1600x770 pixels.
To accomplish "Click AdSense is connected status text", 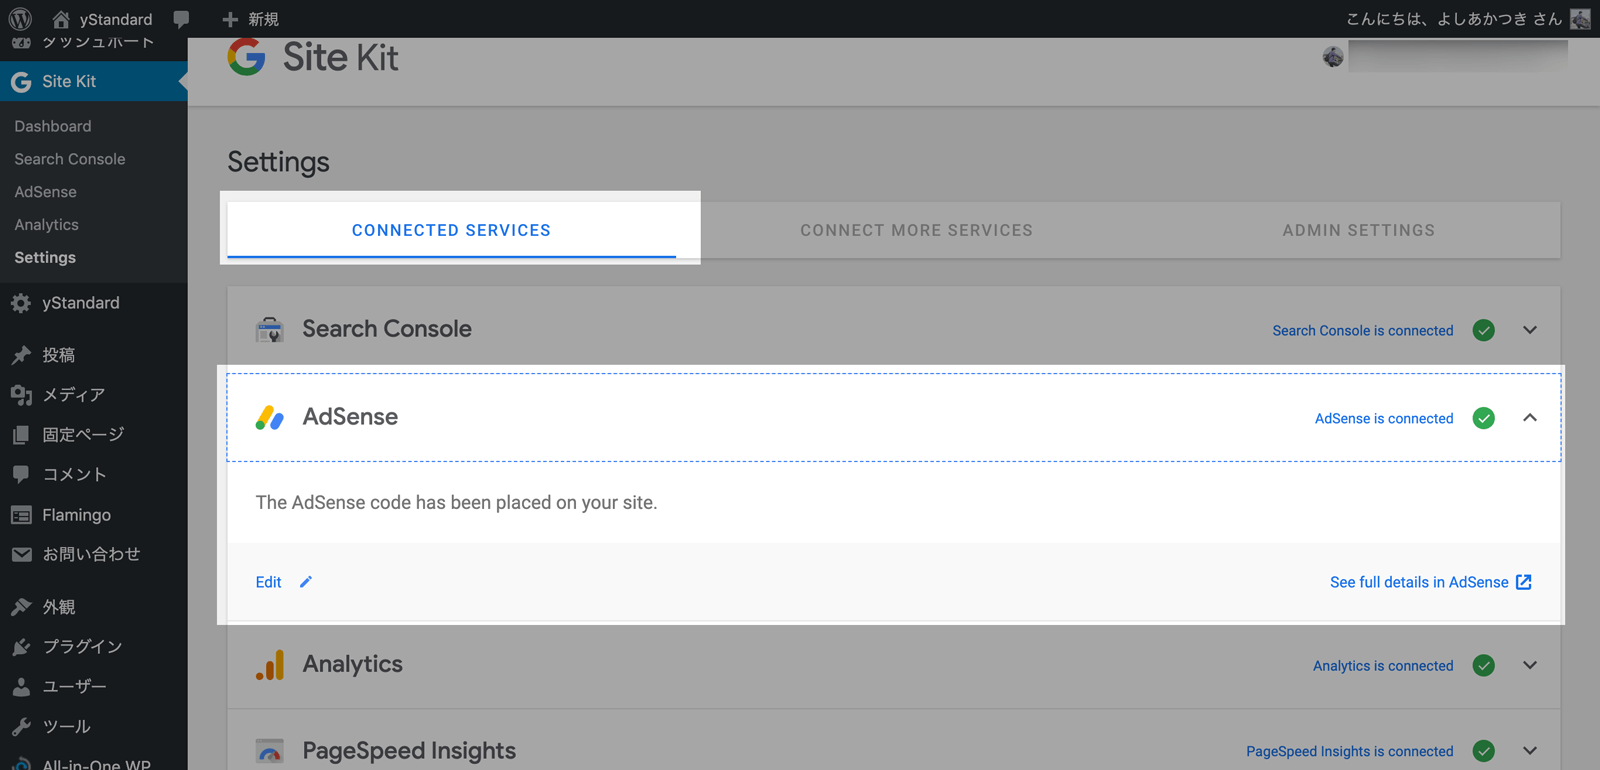I will (x=1384, y=418).
